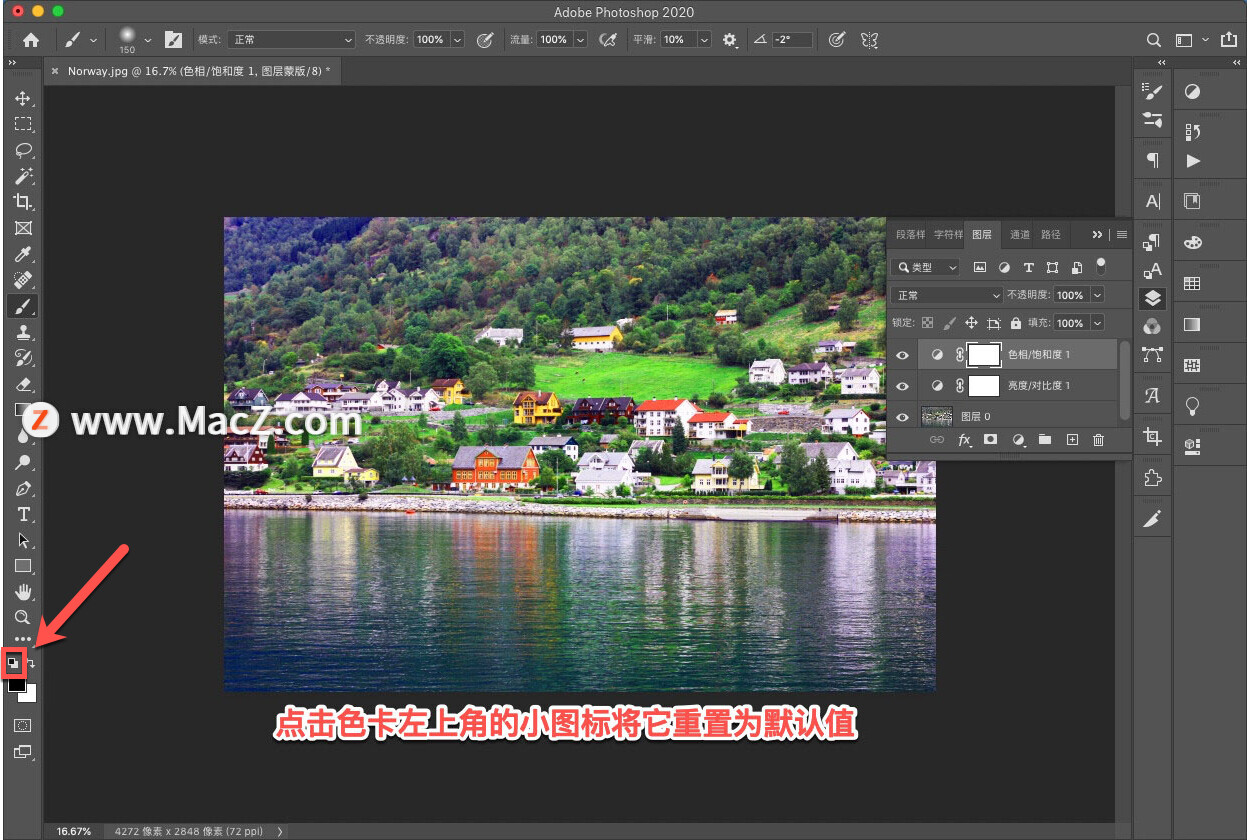Select the Hand tool

[x=22, y=592]
